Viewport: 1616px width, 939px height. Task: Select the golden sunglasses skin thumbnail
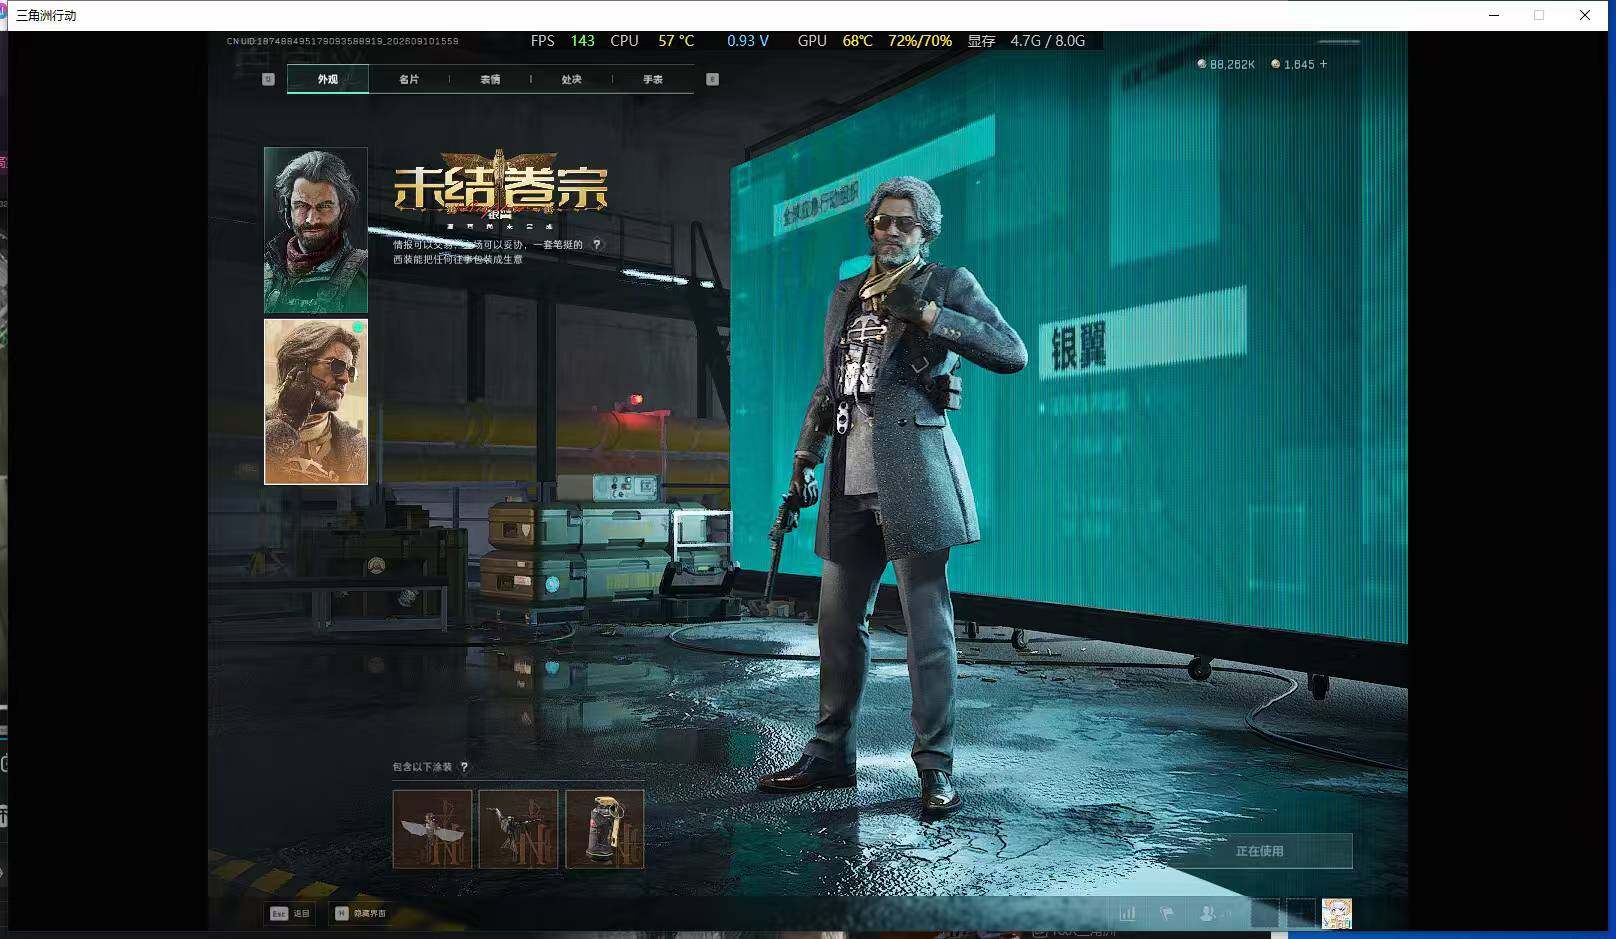coord(316,402)
